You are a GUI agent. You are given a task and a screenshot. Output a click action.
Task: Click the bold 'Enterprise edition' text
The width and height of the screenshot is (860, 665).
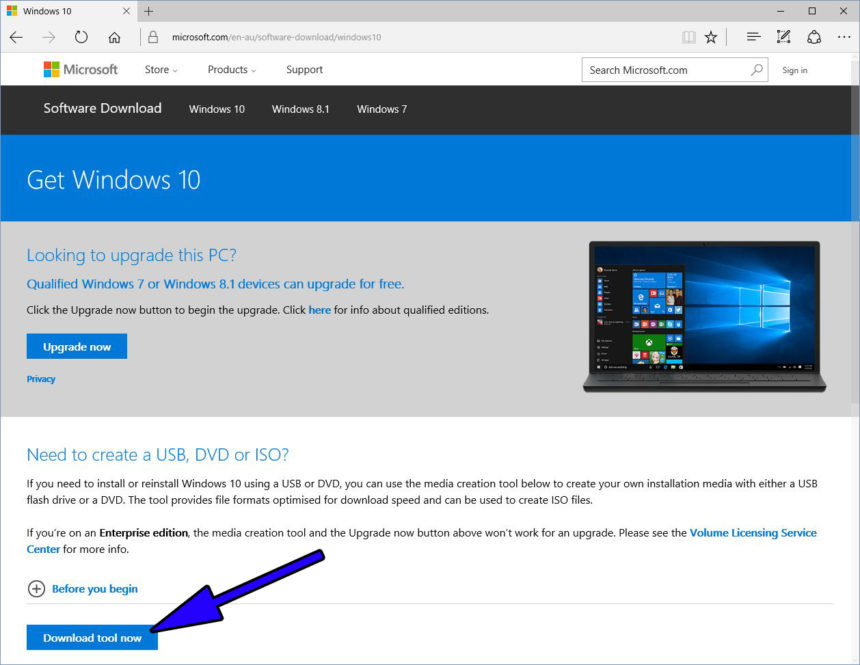(143, 533)
